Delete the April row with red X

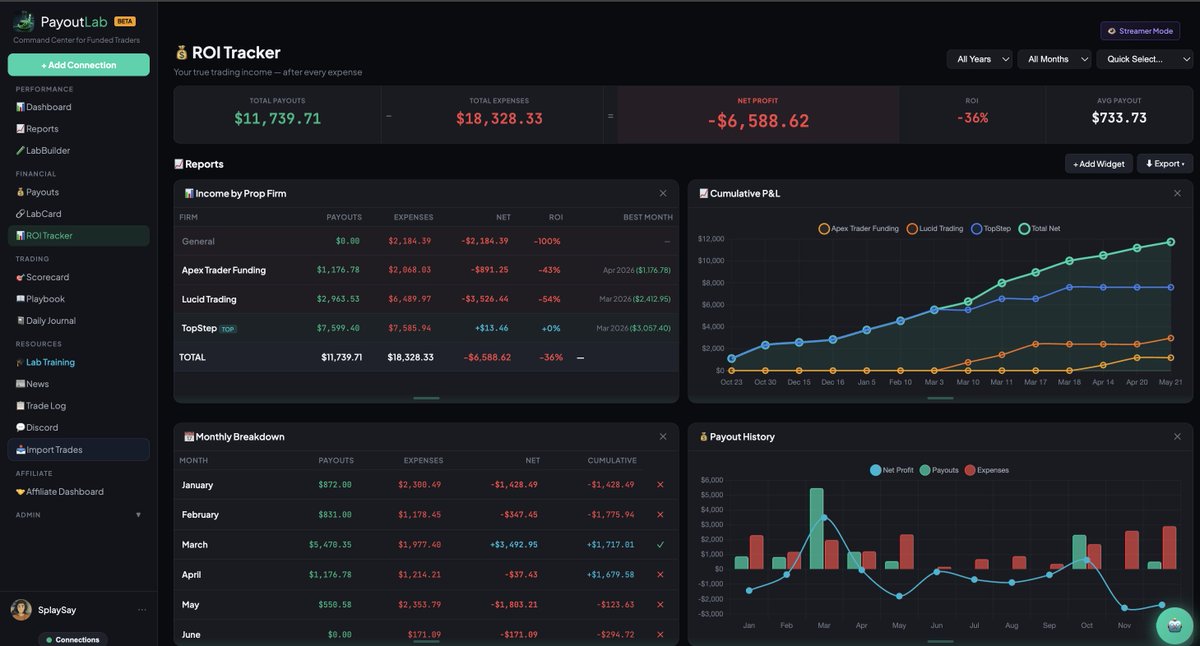(x=660, y=575)
